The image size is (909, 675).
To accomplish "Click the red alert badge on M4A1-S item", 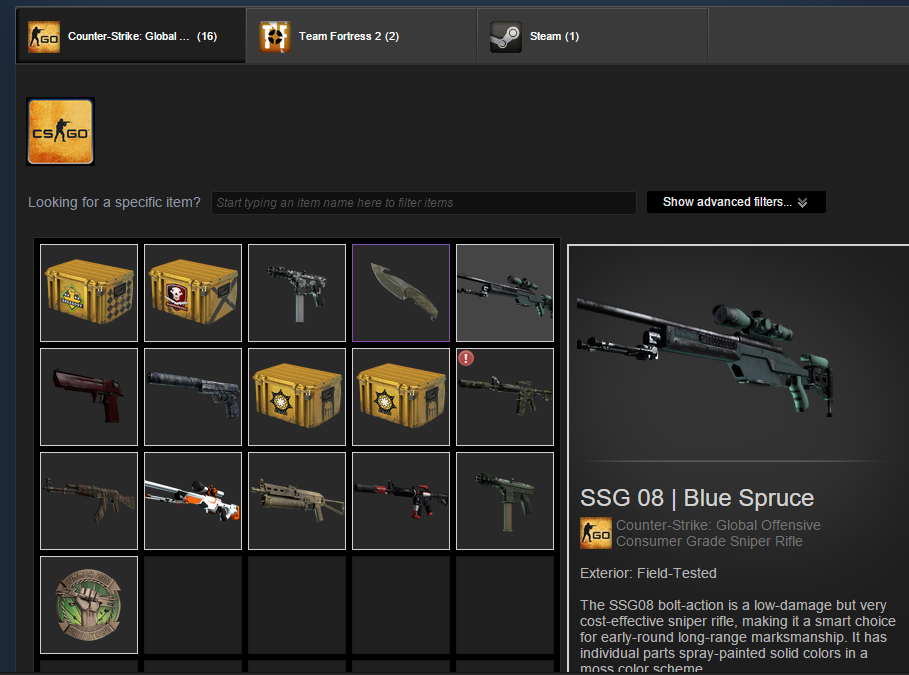I will tap(466, 358).
